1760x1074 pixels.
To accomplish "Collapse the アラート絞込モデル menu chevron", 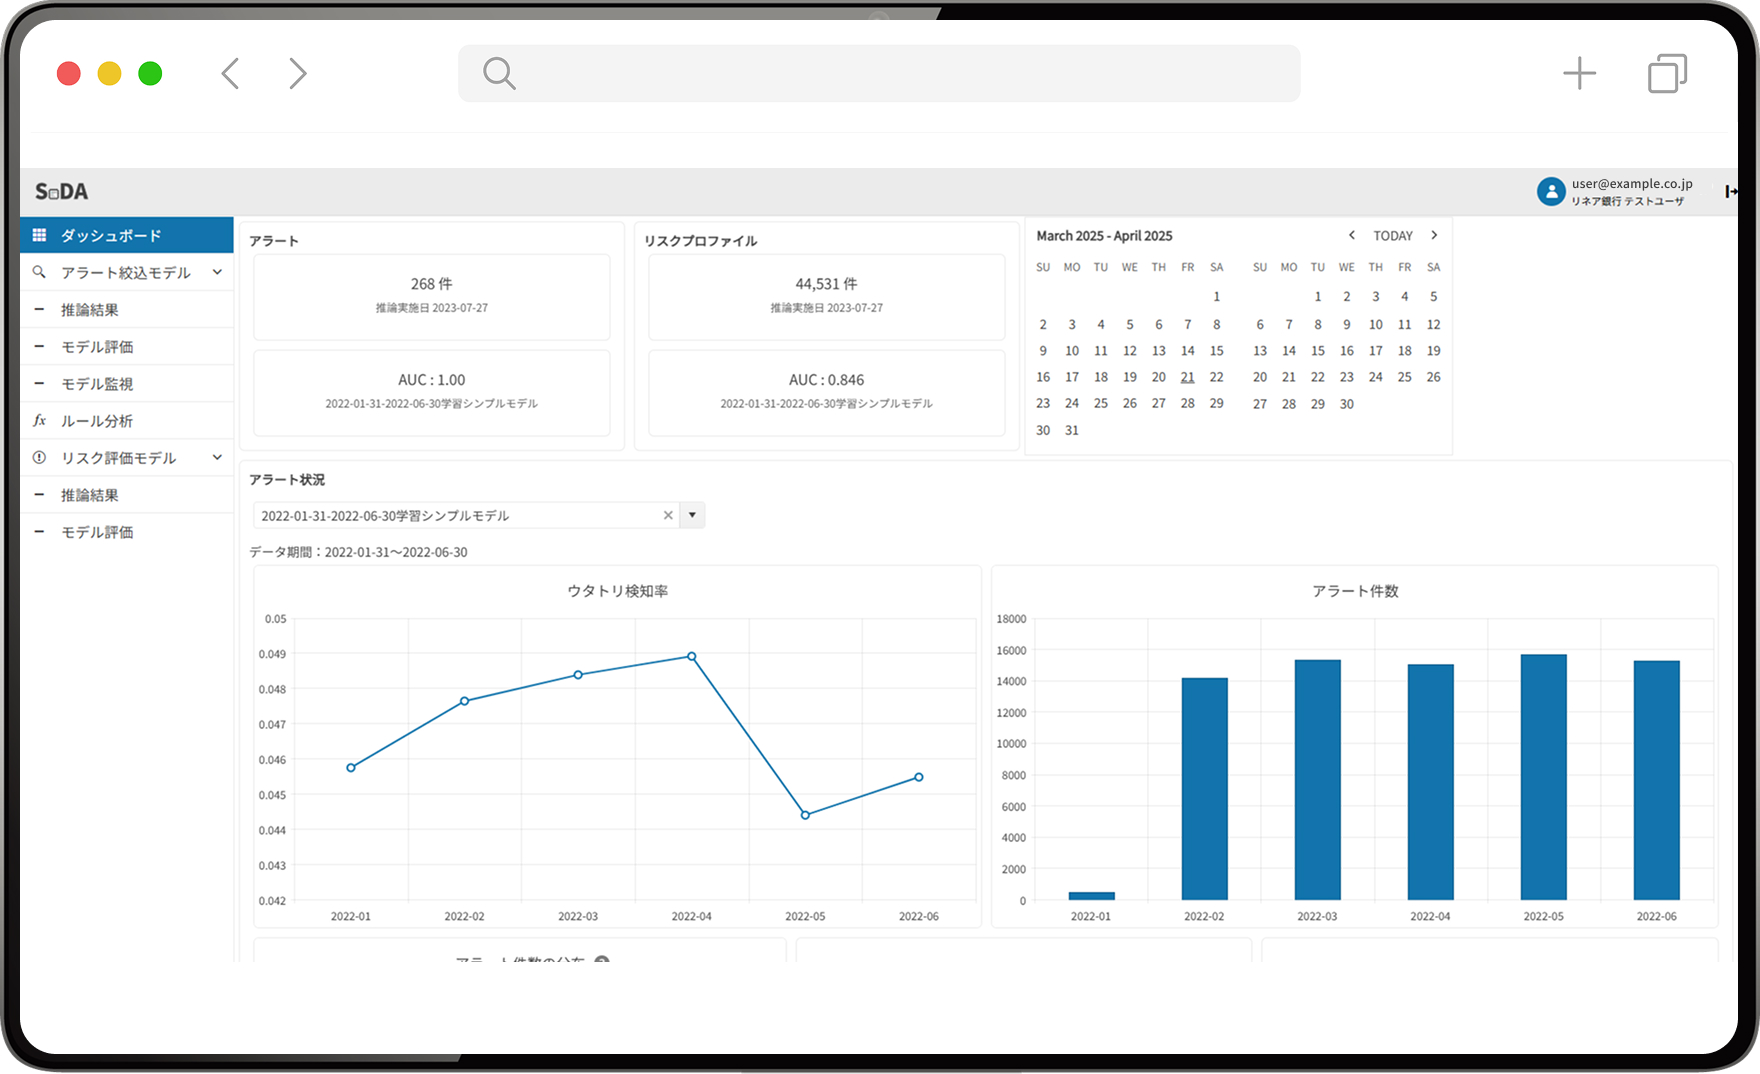I will pyautogui.click(x=217, y=272).
